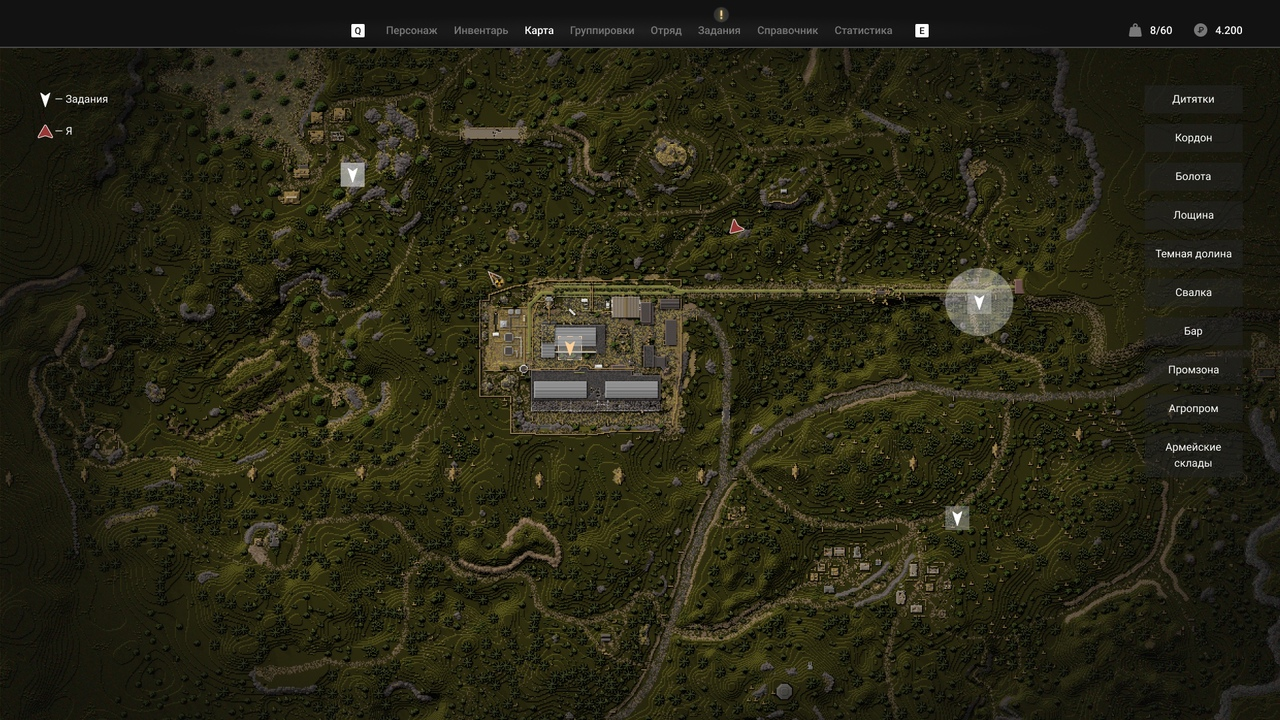The height and width of the screenshot is (720, 1280).
Task: Select the quest marker in the northwest village
Action: (x=352, y=175)
